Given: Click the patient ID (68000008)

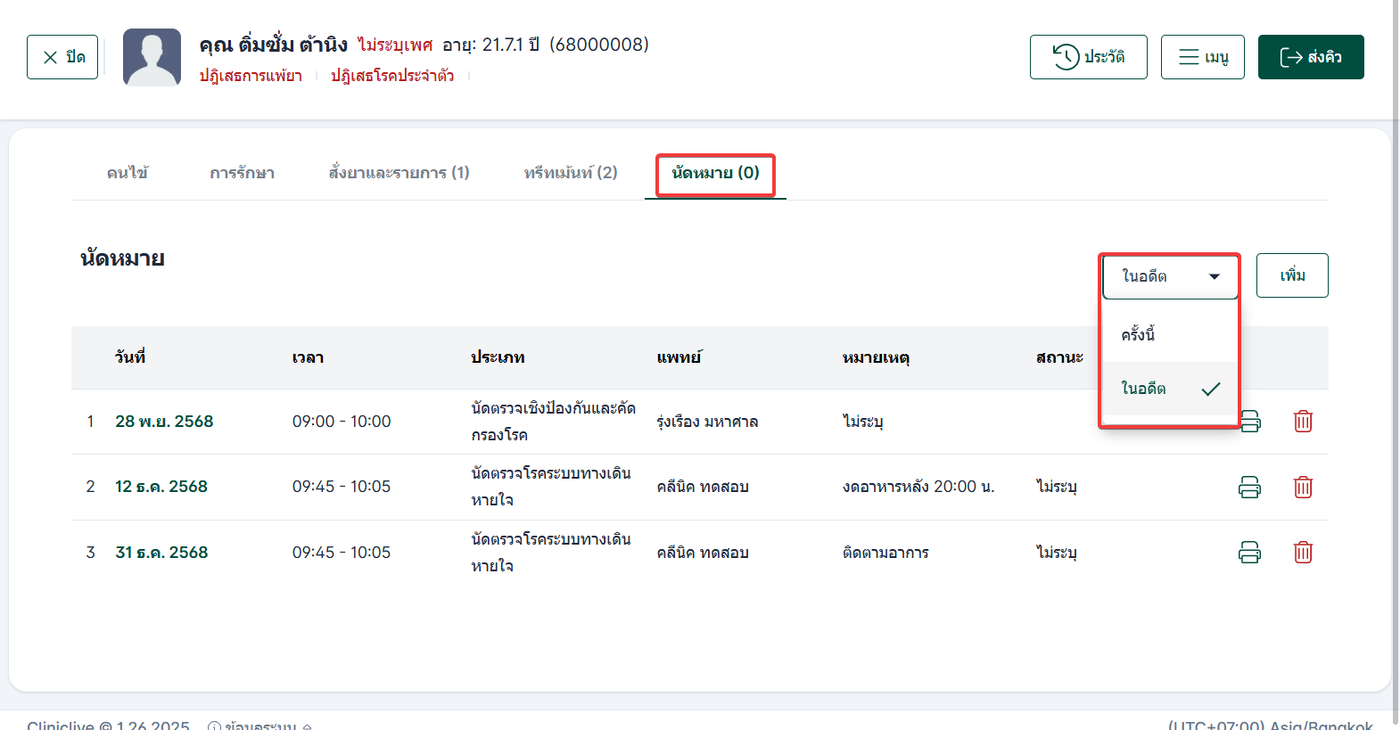Looking at the screenshot, I should point(599,45).
